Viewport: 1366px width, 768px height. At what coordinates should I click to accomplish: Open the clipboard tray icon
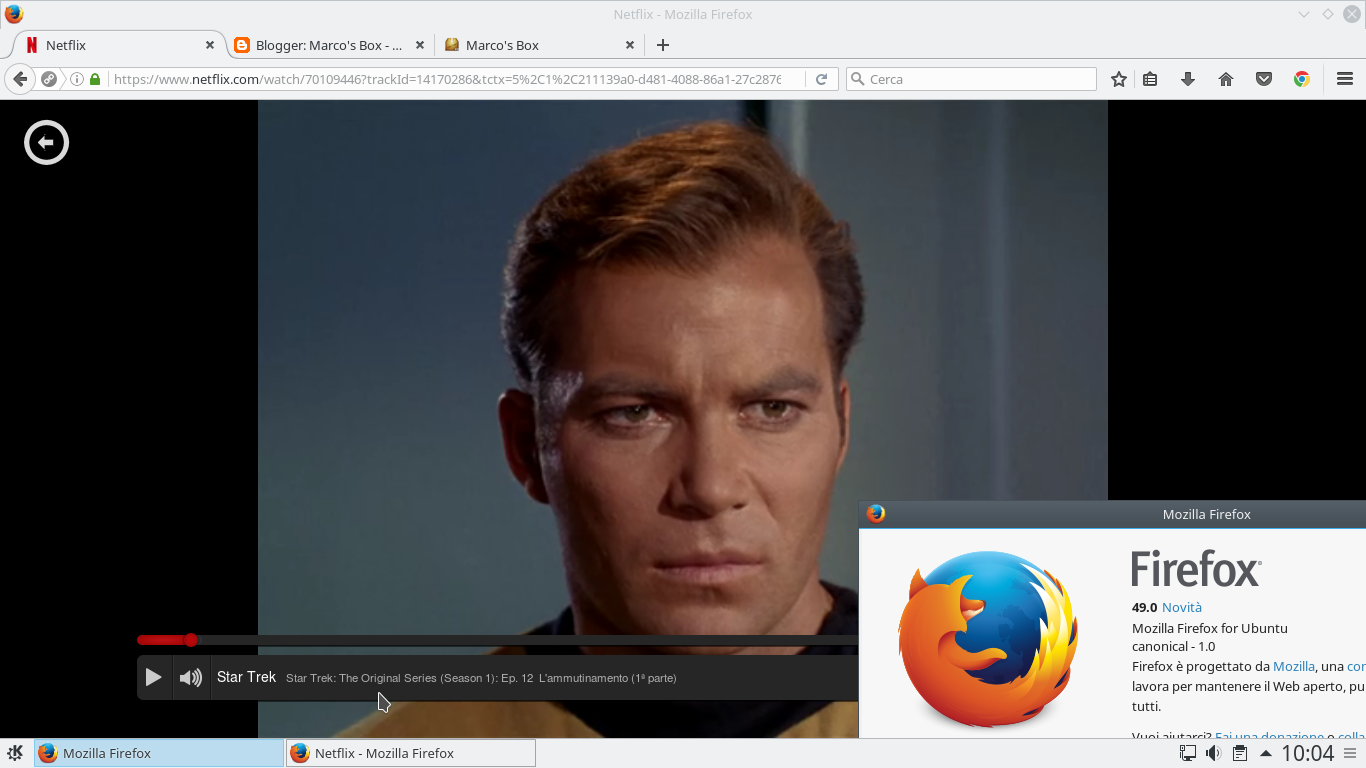pos(1239,753)
